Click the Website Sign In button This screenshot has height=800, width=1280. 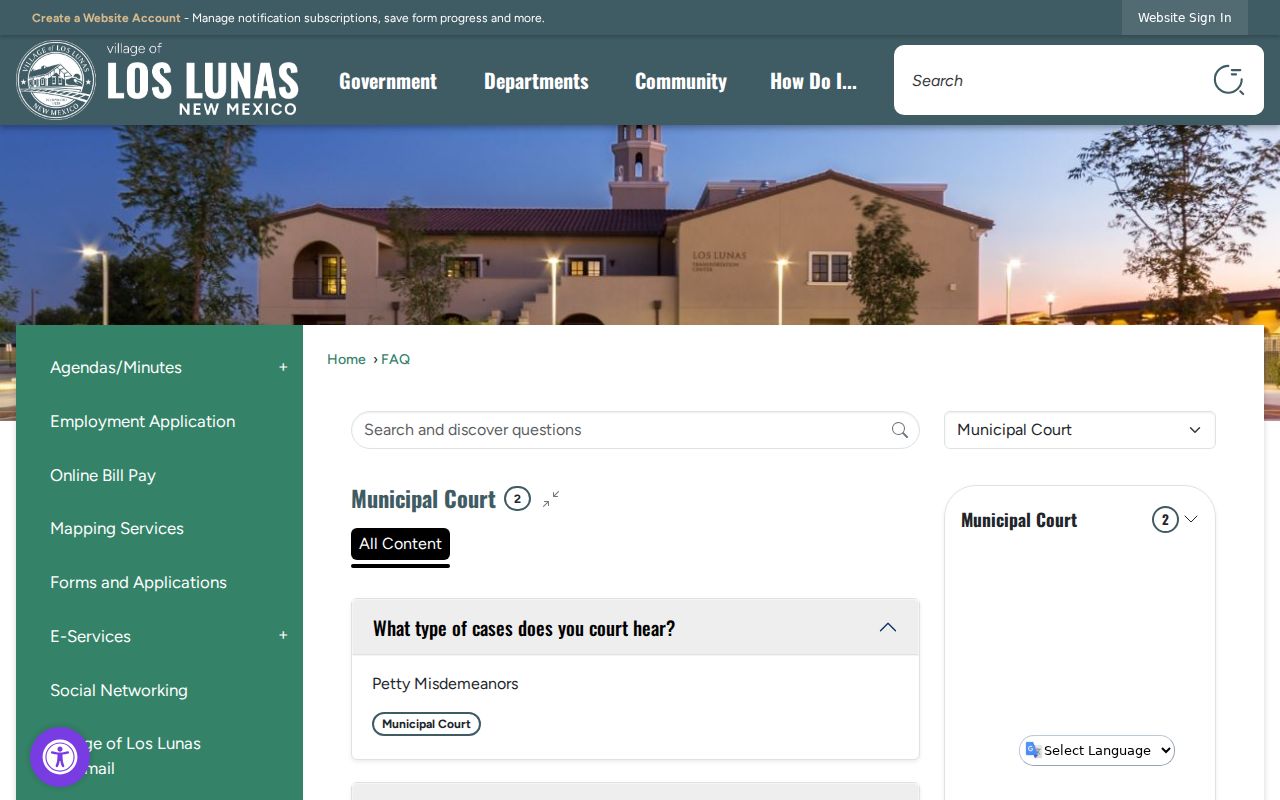(1184, 18)
